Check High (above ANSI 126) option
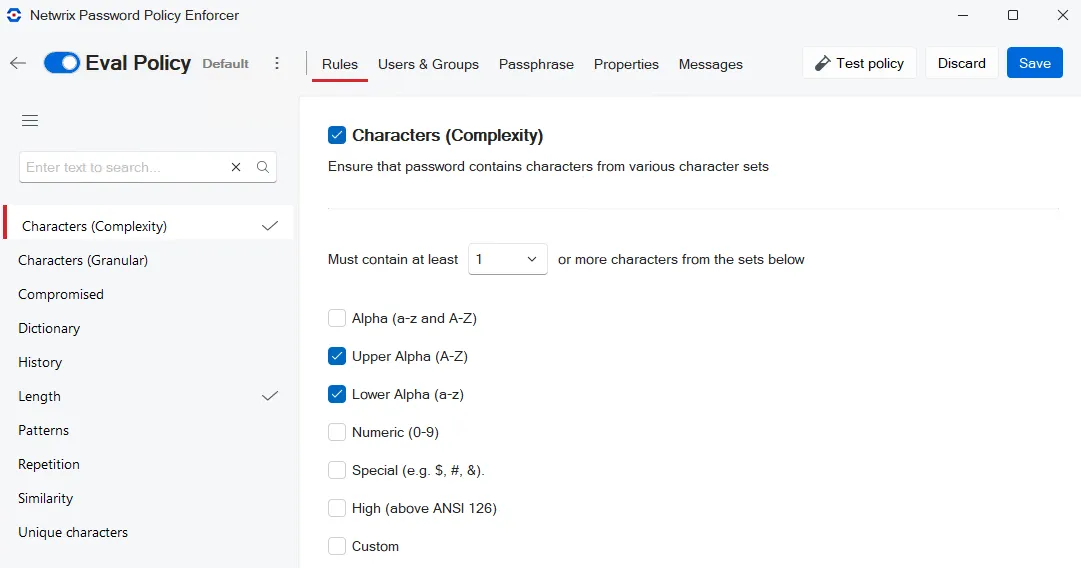 336,508
